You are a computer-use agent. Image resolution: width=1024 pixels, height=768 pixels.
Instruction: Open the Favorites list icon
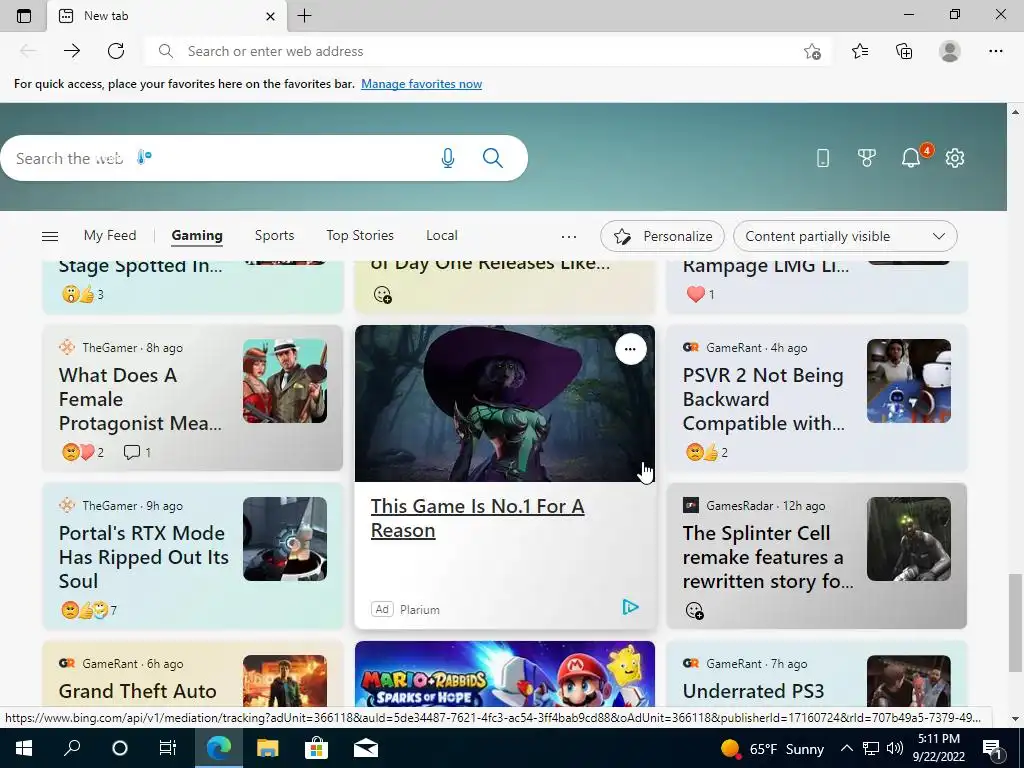click(860, 51)
